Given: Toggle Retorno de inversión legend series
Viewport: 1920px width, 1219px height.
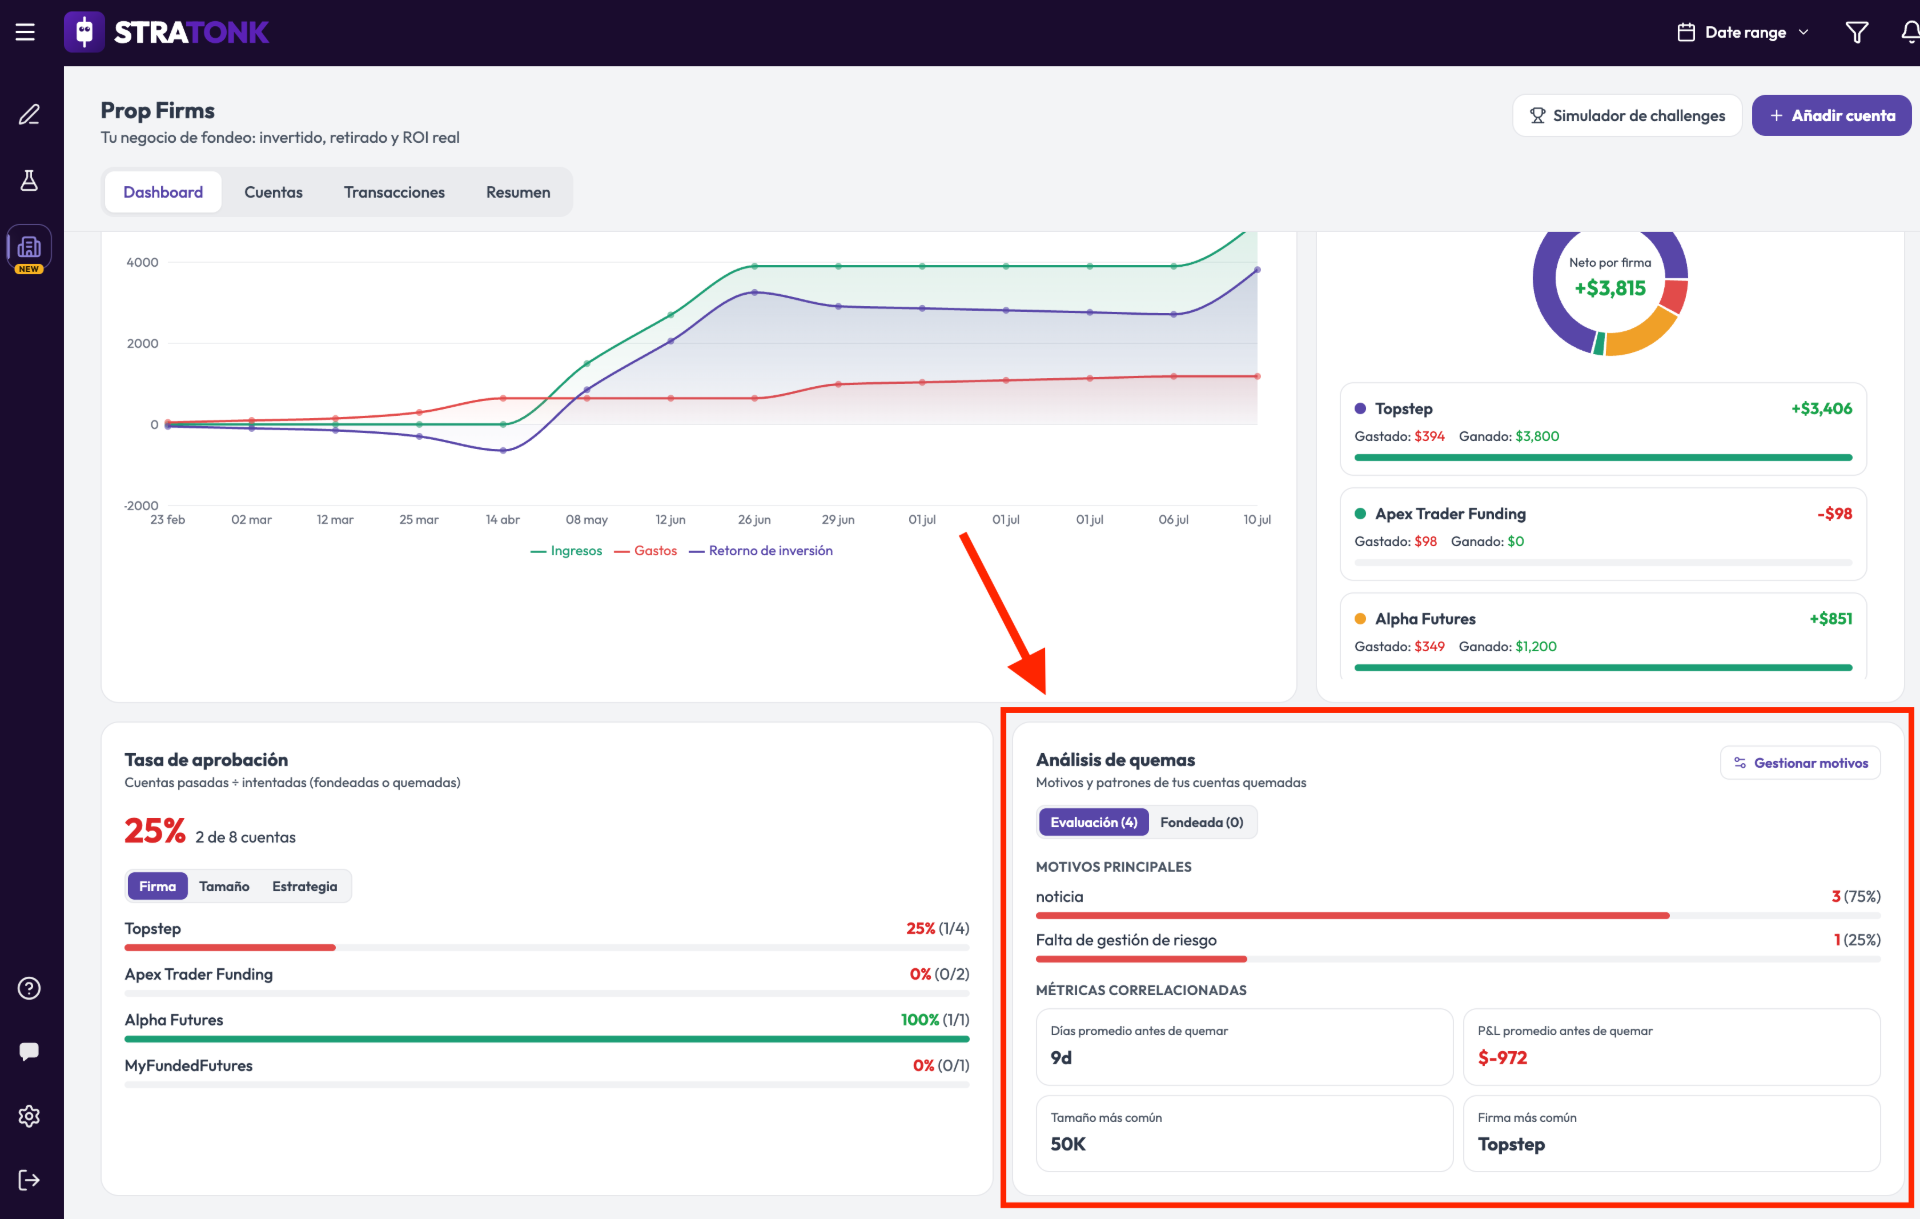Looking at the screenshot, I should coord(761,551).
